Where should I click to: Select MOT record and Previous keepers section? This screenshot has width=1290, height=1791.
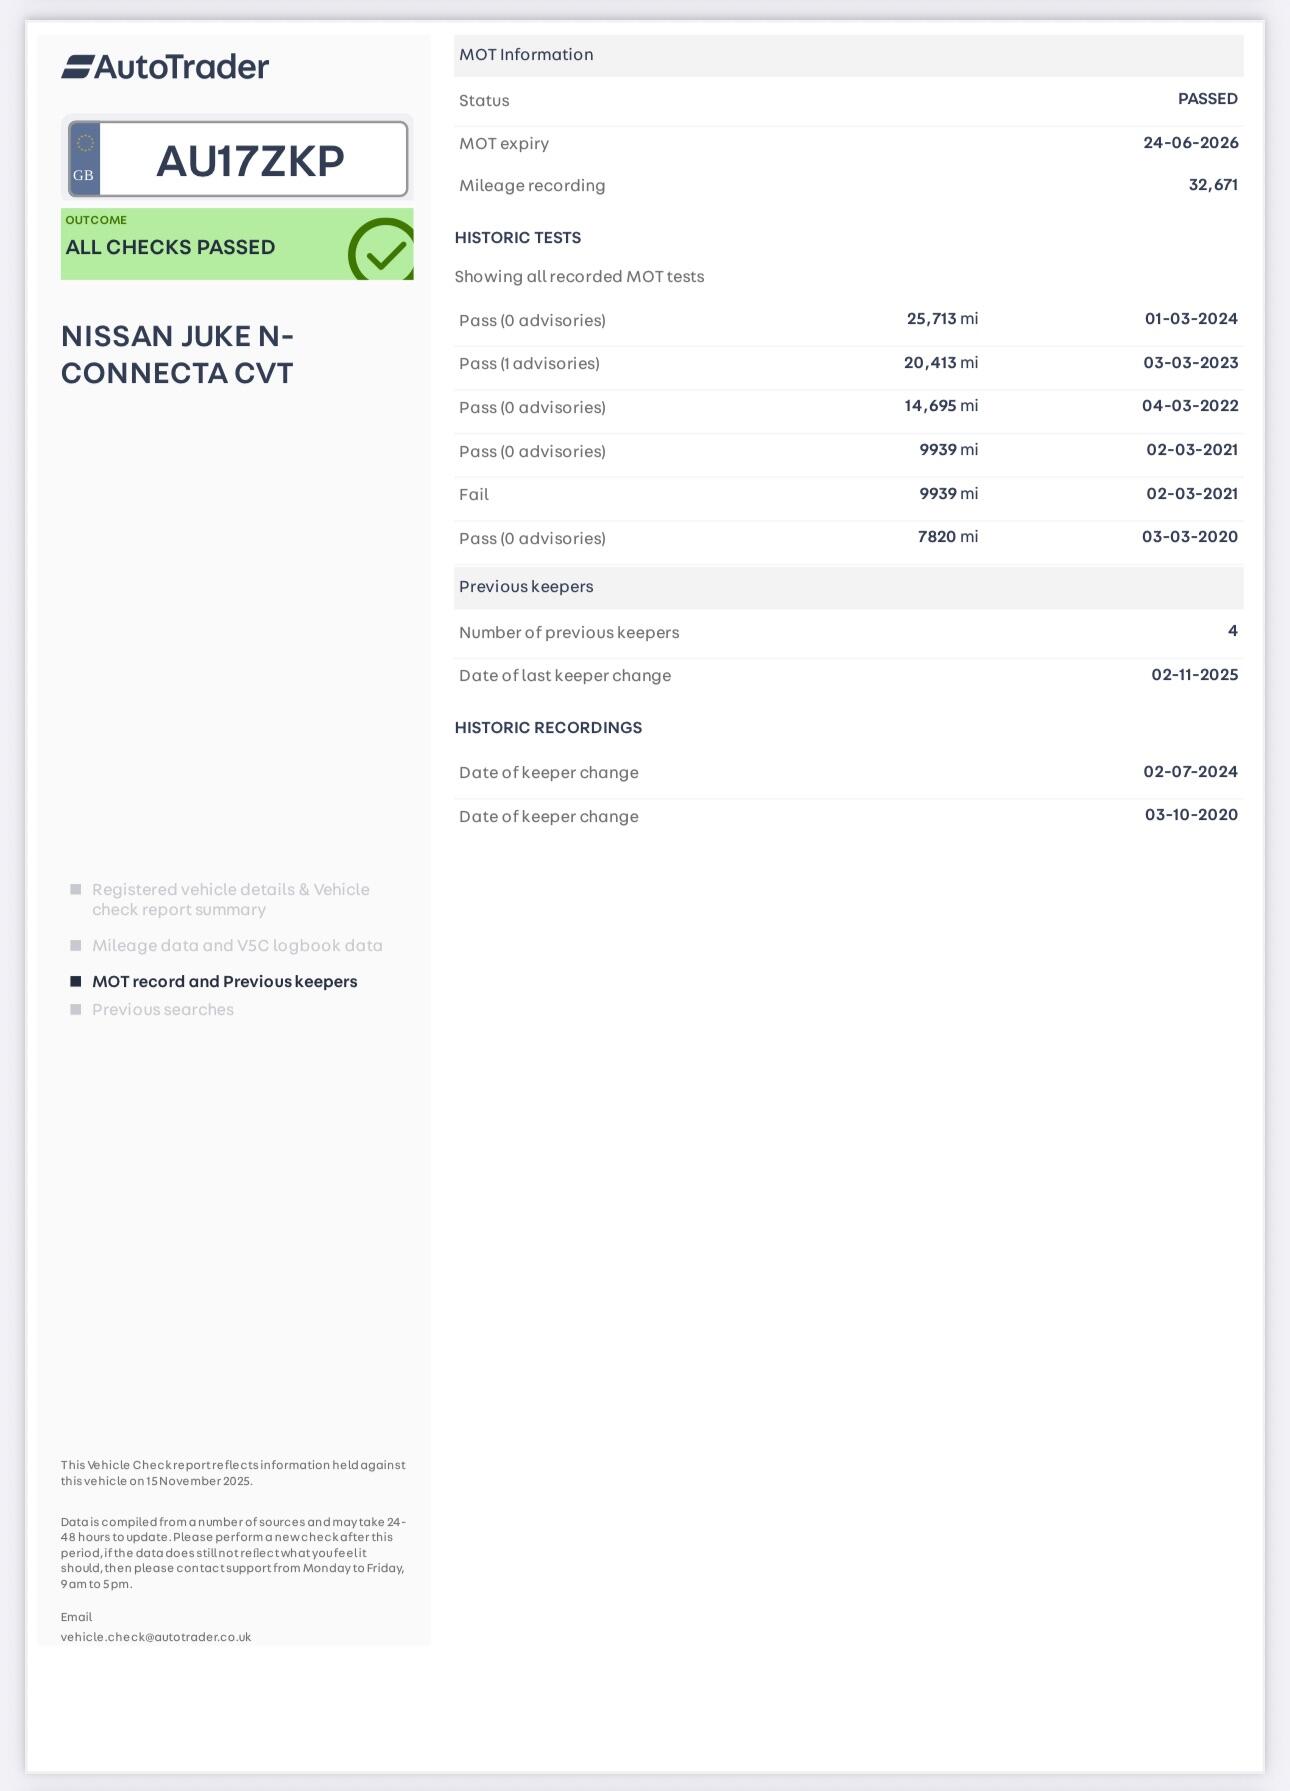[x=224, y=981]
